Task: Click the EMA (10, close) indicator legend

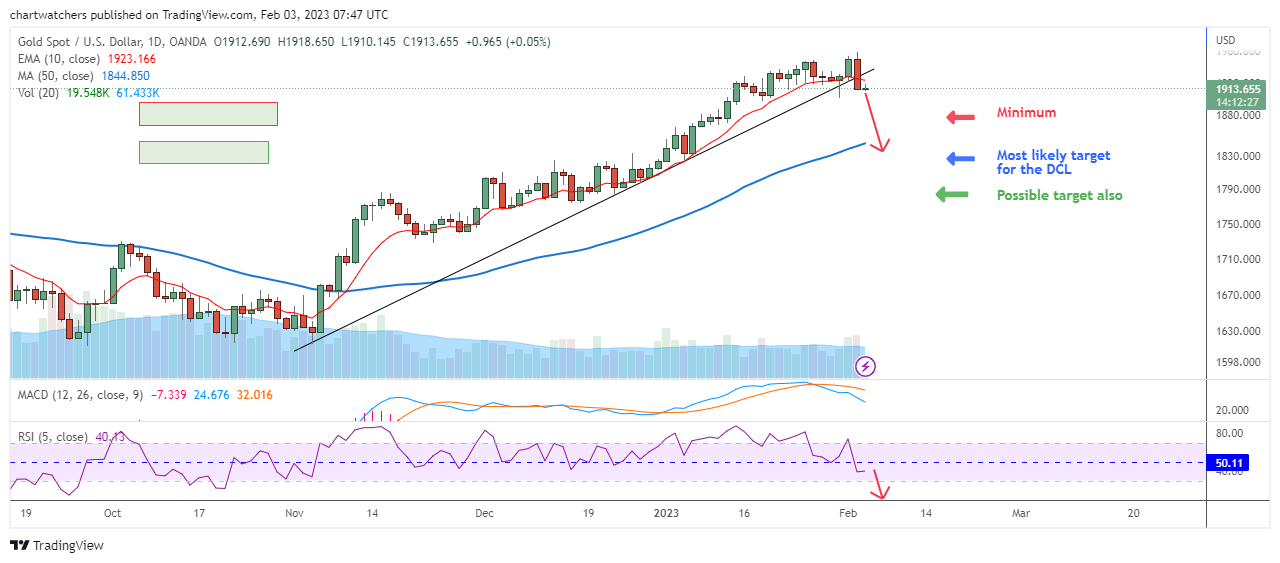Action: (58, 59)
